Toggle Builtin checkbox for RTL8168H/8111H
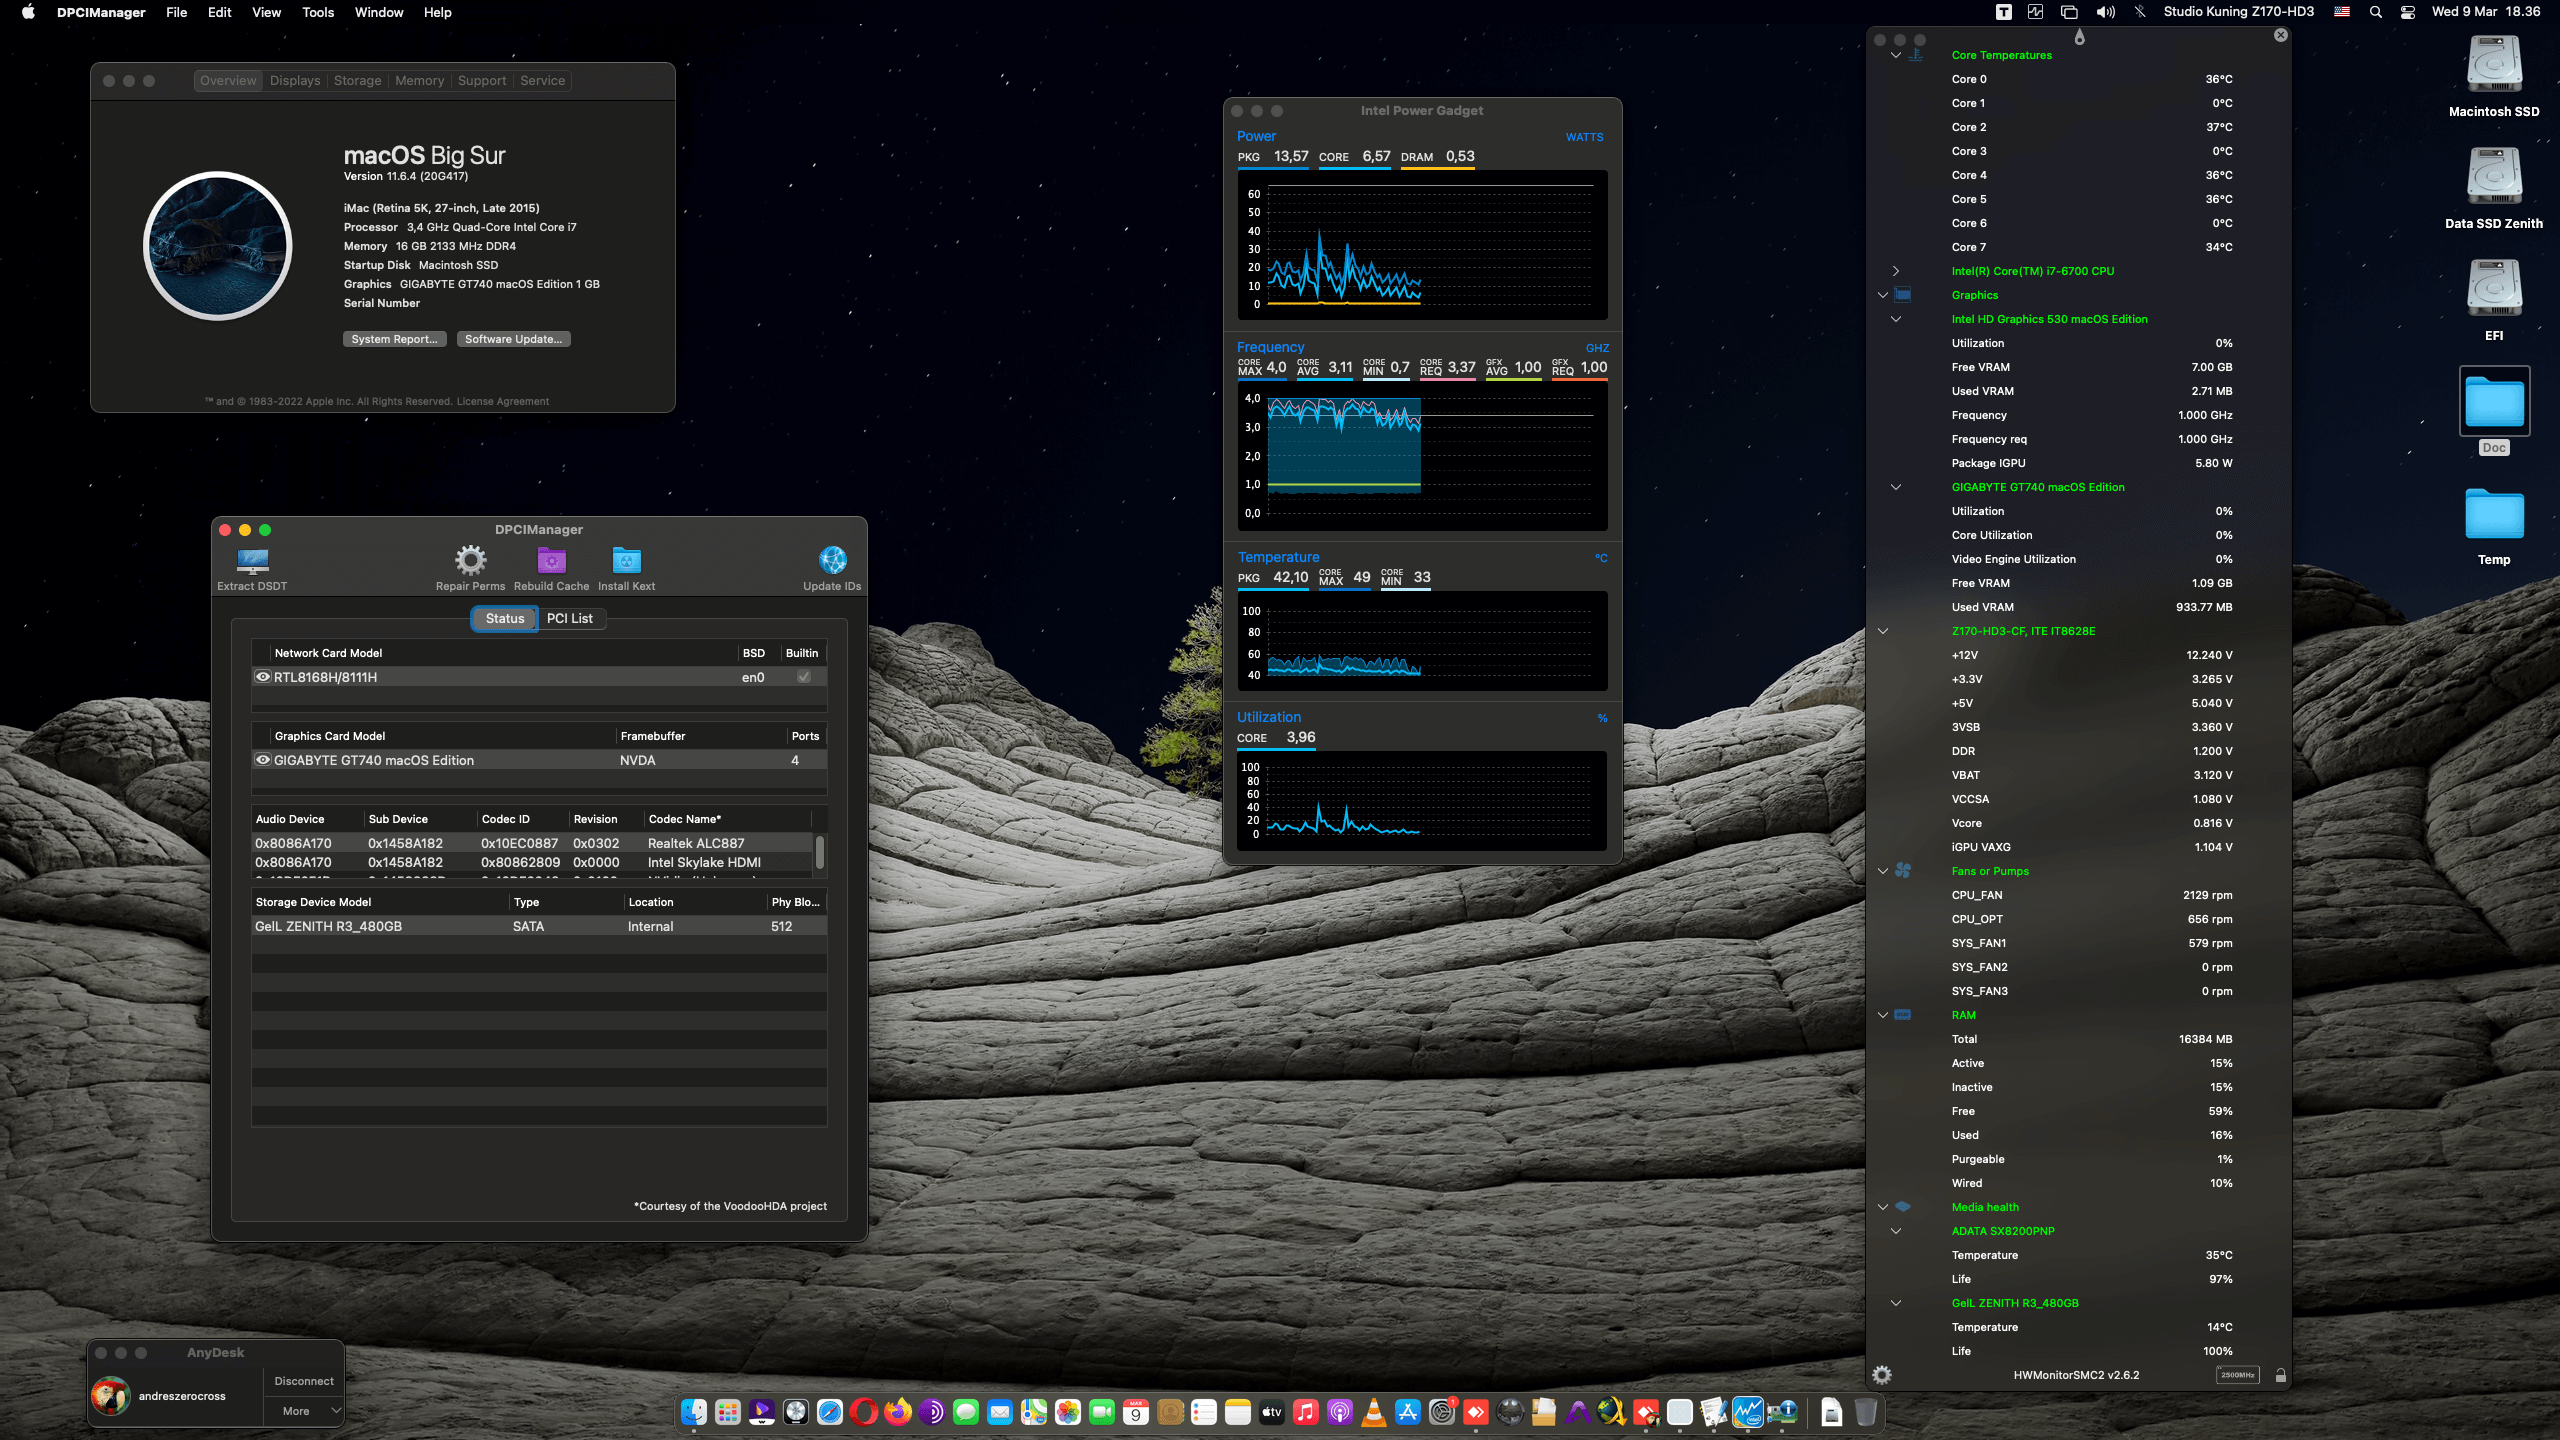Viewport: 2560px width, 1440px height. pos(803,677)
